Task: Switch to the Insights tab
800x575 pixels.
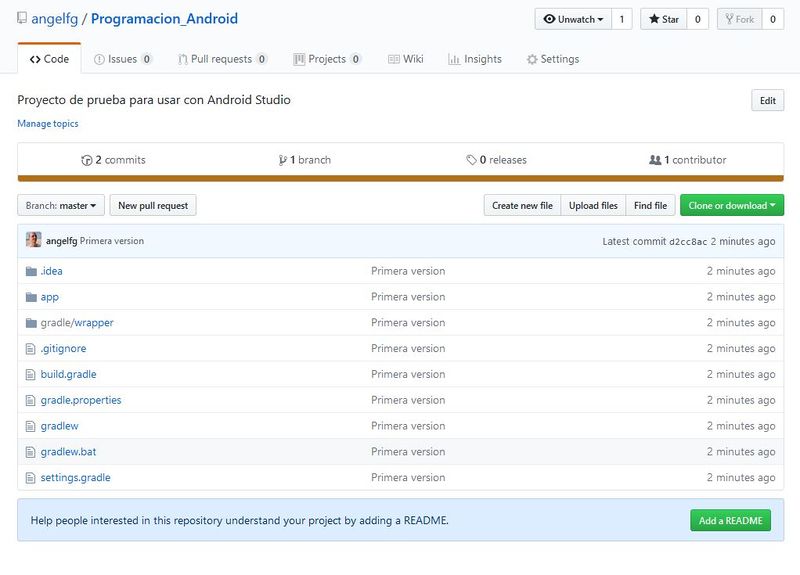Action: pyautogui.click(x=475, y=59)
